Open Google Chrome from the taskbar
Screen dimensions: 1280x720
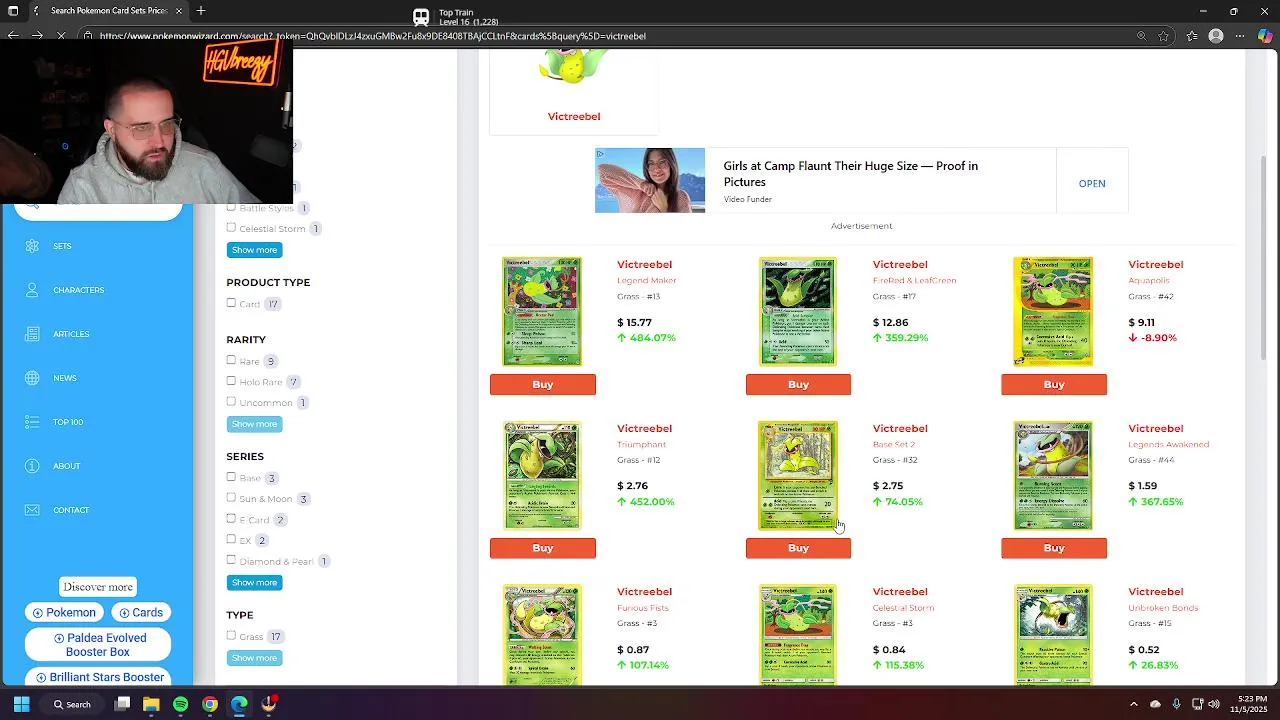click(210, 704)
